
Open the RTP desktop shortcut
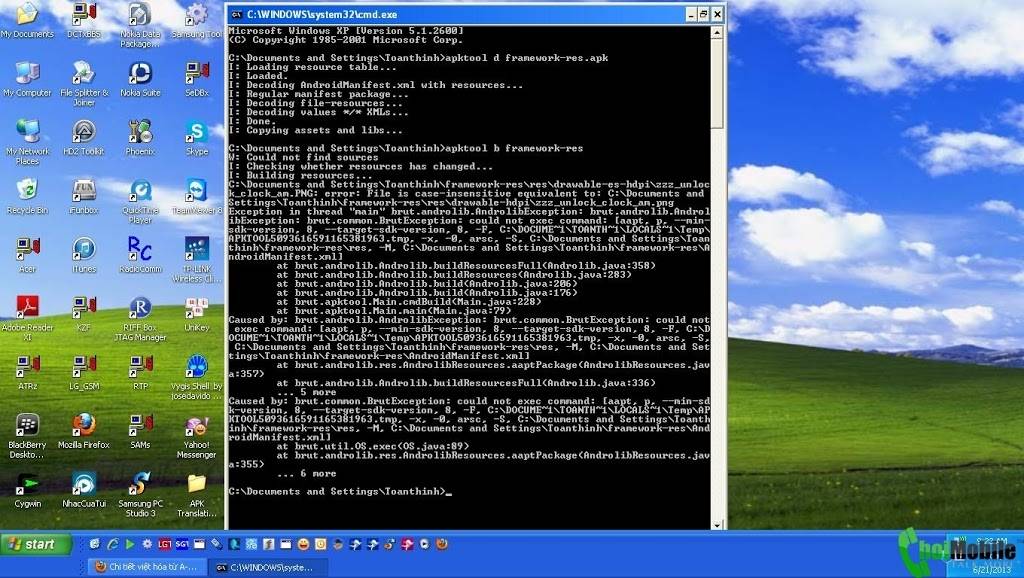[140, 373]
